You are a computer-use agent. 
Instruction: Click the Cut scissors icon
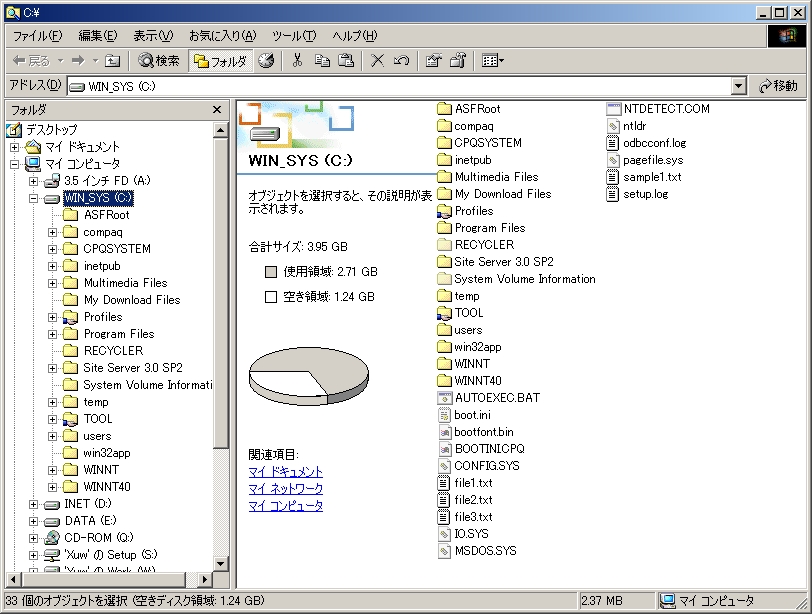pyautogui.click(x=297, y=61)
